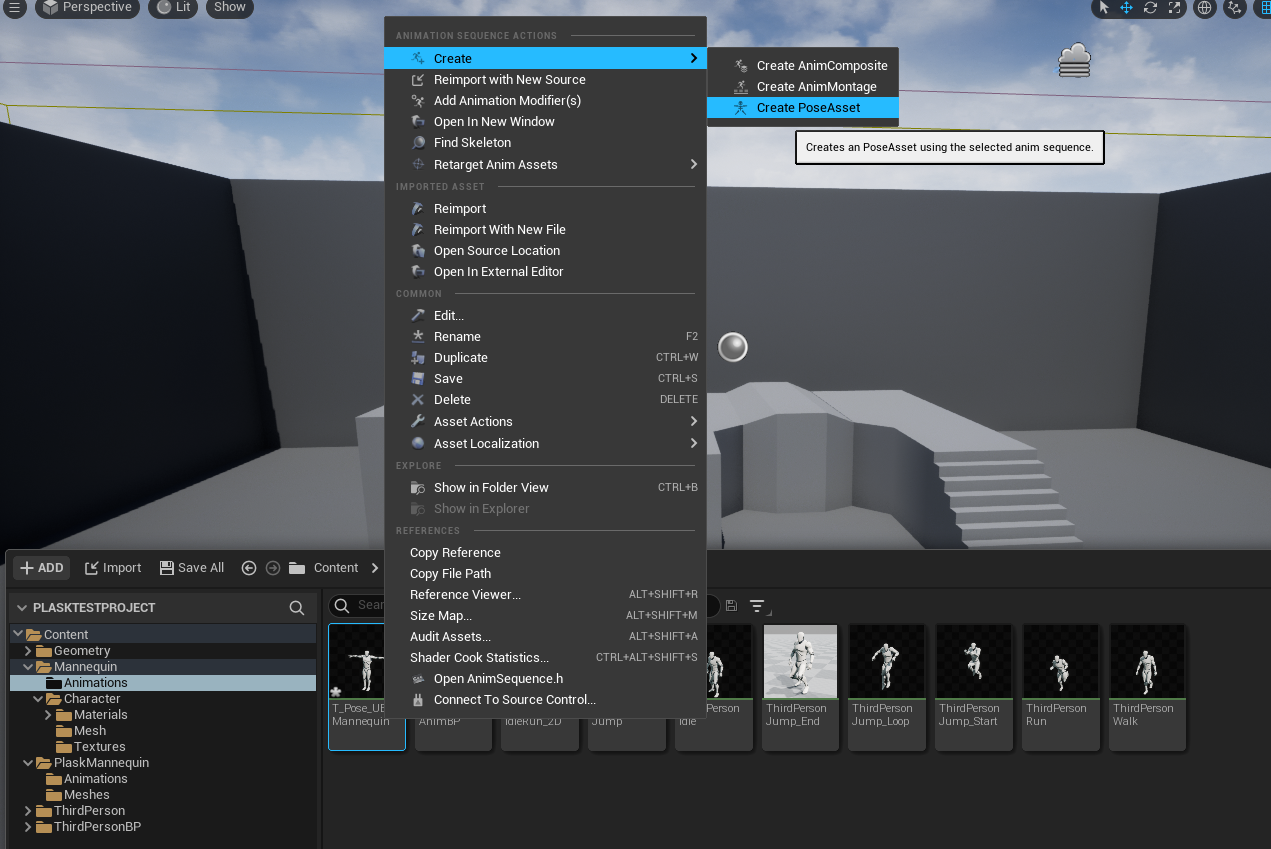Click the surface snapping icon
The height and width of the screenshot is (849, 1271).
click(1235, 8)
